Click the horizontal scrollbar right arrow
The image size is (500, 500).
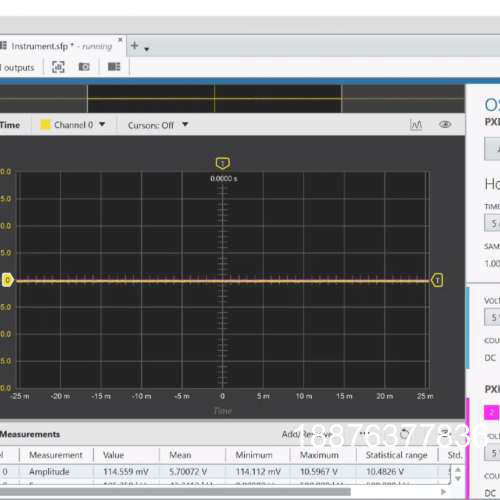coord(444,492)
